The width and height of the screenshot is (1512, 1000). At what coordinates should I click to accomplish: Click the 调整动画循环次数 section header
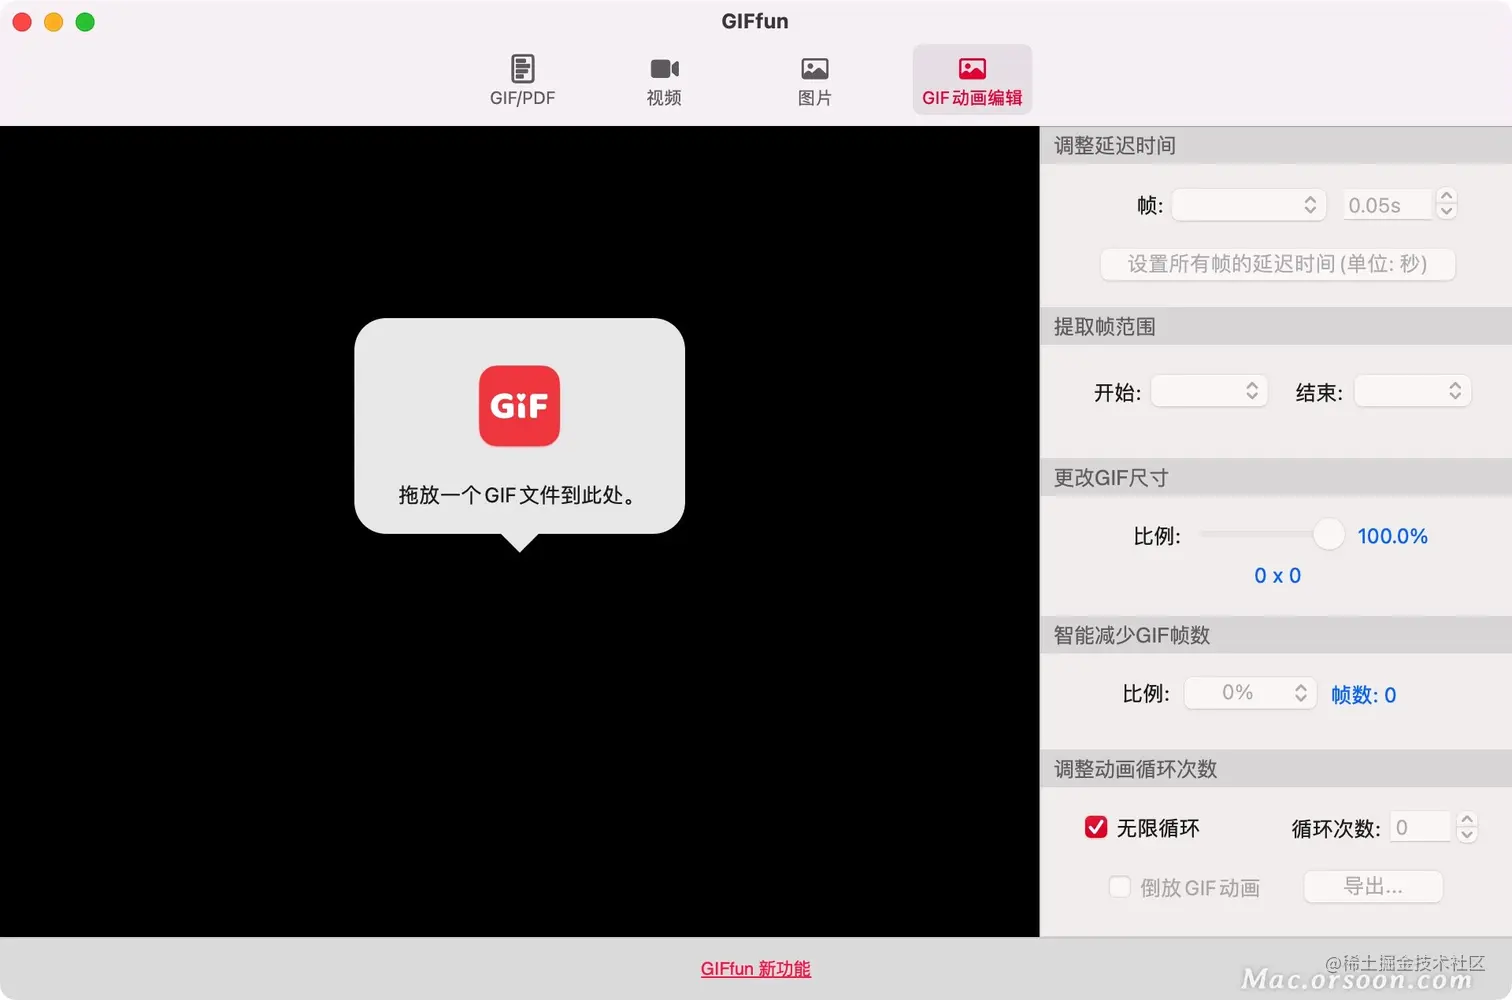tap(1276, 769)
